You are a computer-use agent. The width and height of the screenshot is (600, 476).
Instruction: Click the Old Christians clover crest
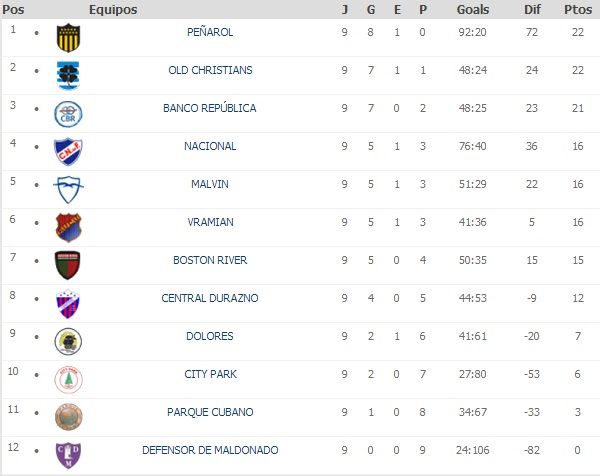[68, 75]
